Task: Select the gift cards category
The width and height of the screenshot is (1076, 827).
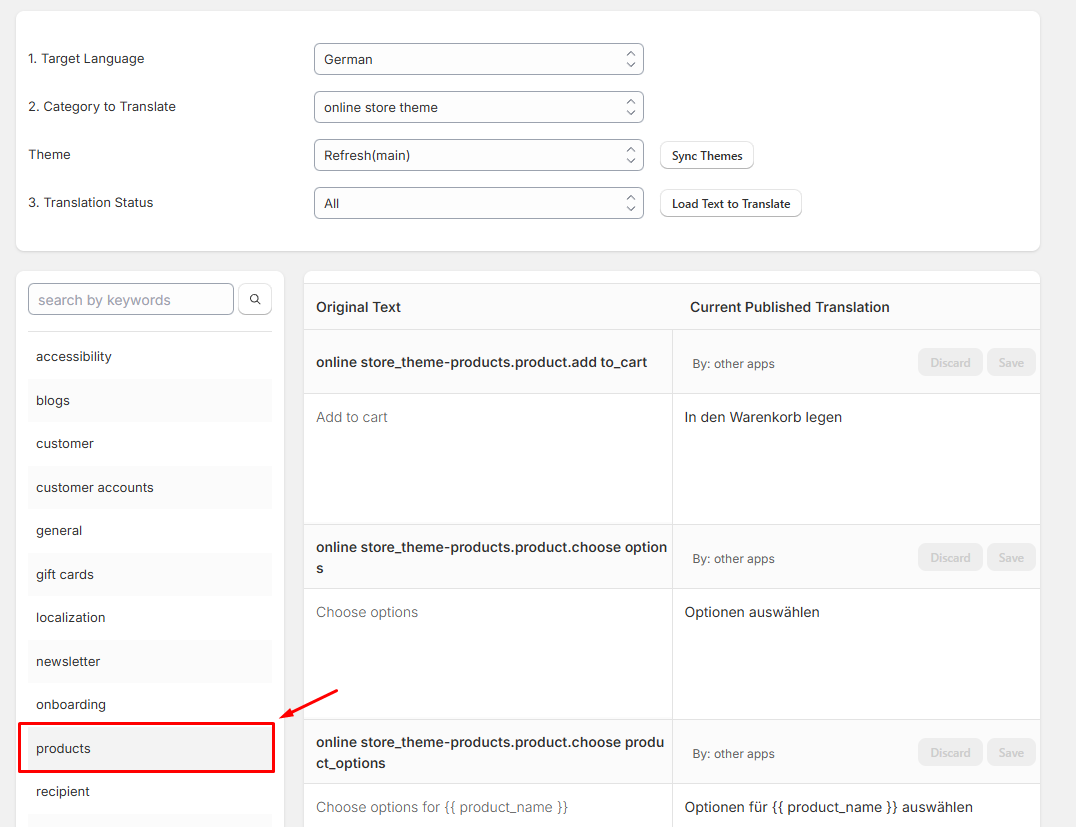Action: [x=150, y=574]
